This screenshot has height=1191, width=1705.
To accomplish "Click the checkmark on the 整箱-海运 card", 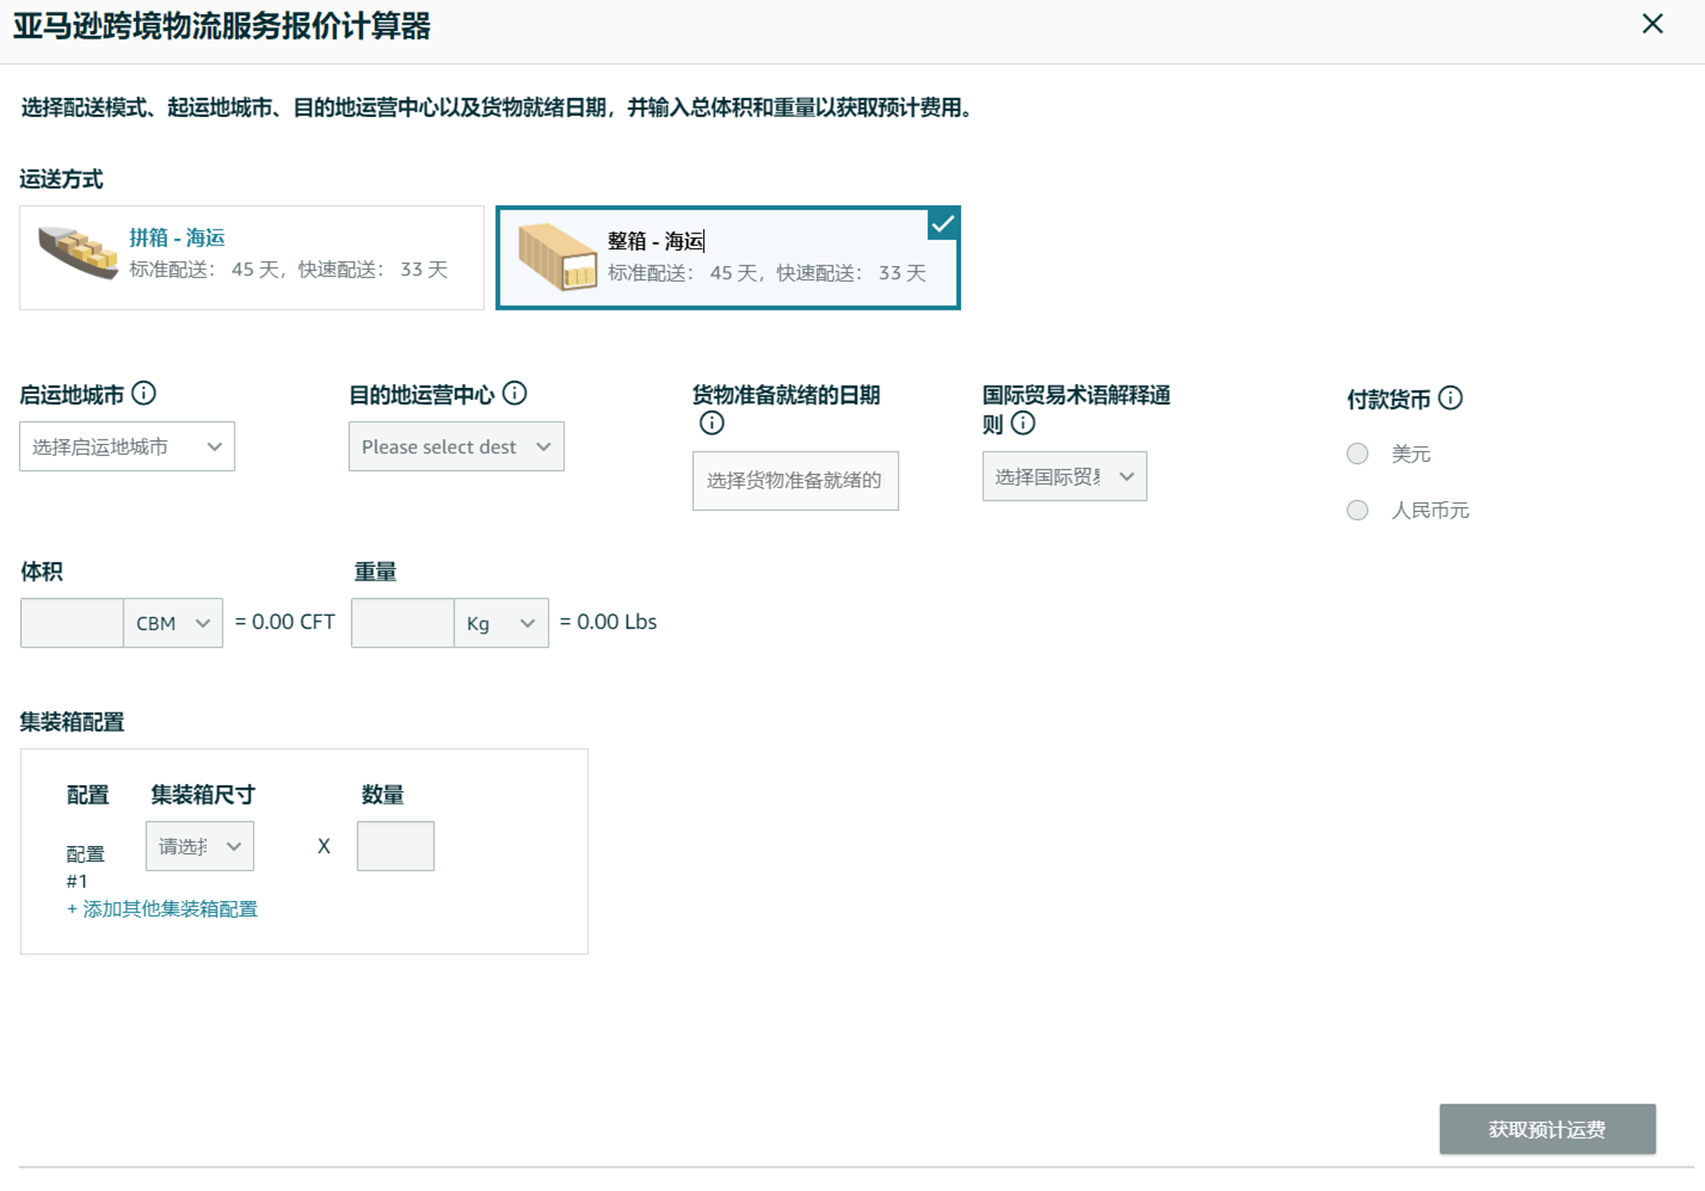I will pyautogui.click(x=942, y=224).
